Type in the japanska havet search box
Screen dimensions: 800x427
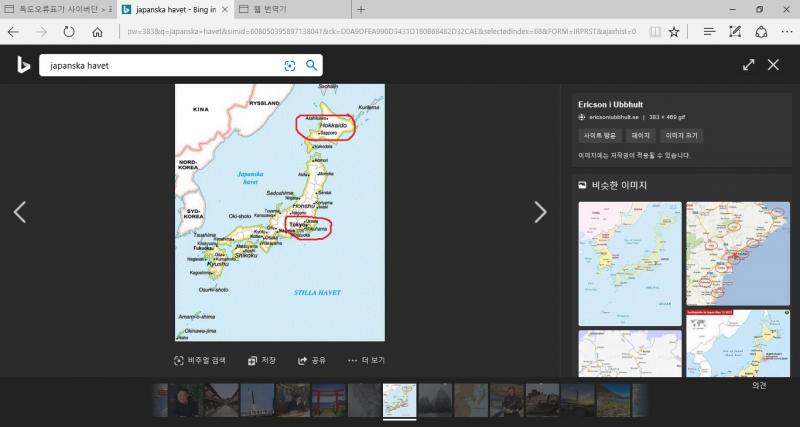160,66
